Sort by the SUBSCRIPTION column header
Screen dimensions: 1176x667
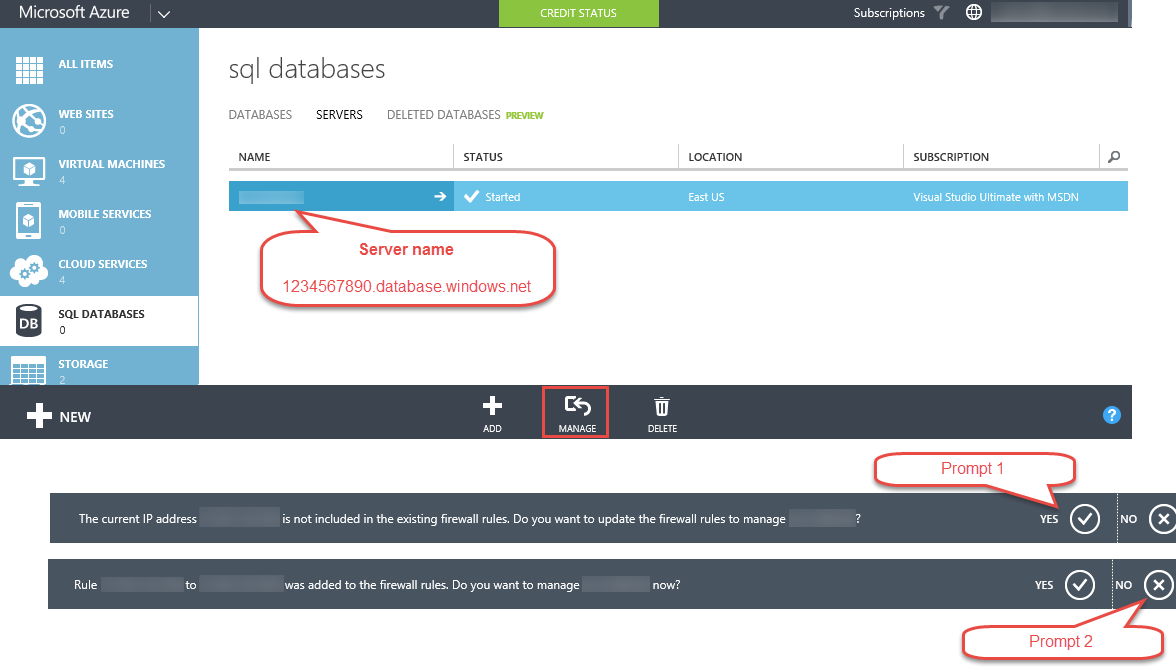[x=951, y=157]
